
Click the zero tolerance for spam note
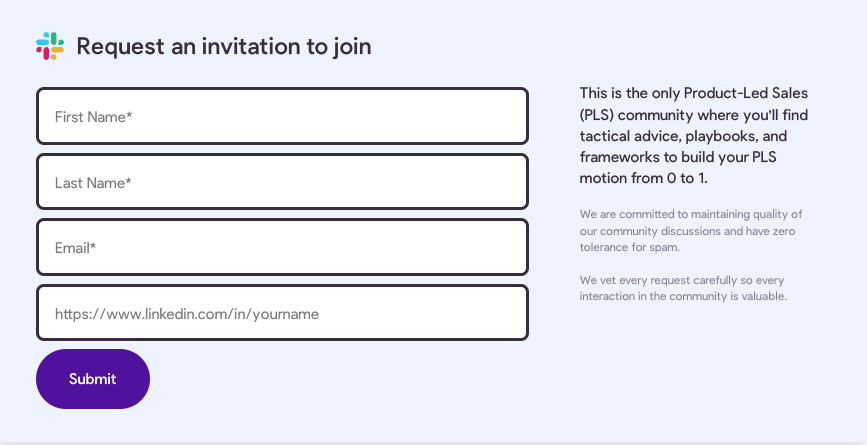(691, 231)
